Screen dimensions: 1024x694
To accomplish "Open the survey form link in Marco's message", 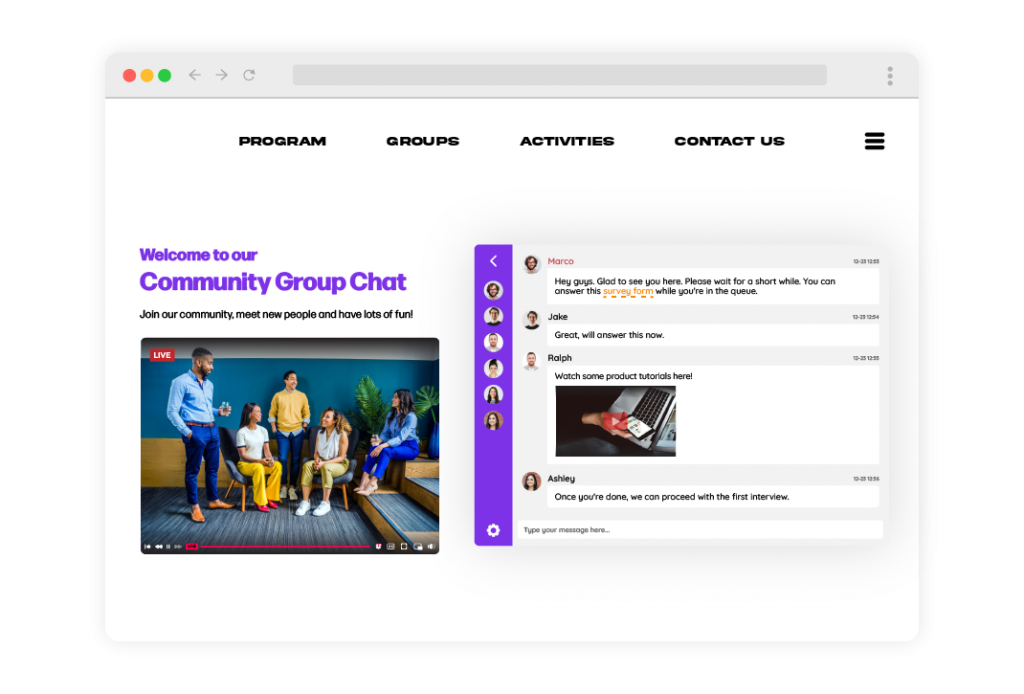I will (x=629, y=291).
